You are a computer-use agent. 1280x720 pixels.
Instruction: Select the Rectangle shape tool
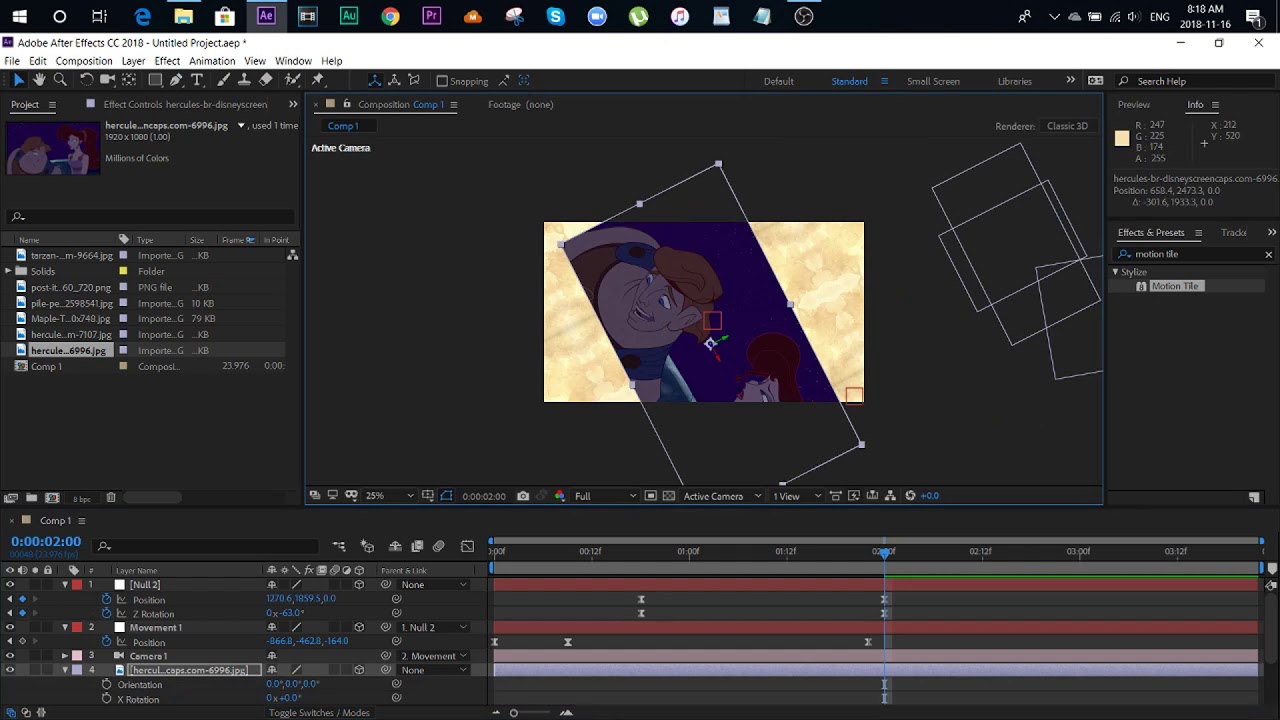155,80
